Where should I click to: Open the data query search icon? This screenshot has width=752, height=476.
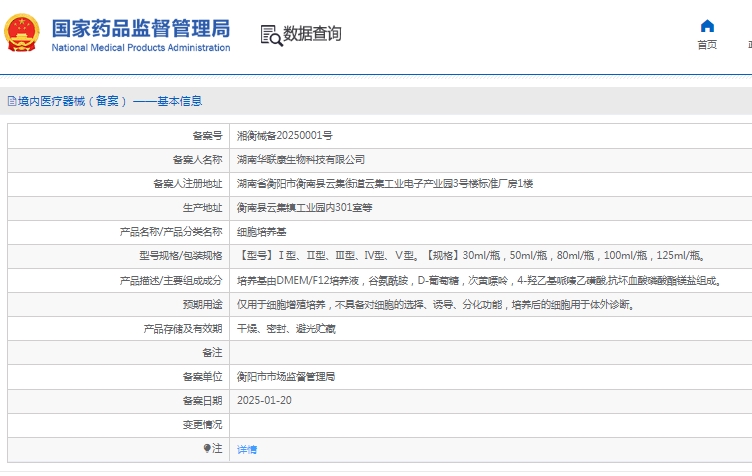(271, 35)
